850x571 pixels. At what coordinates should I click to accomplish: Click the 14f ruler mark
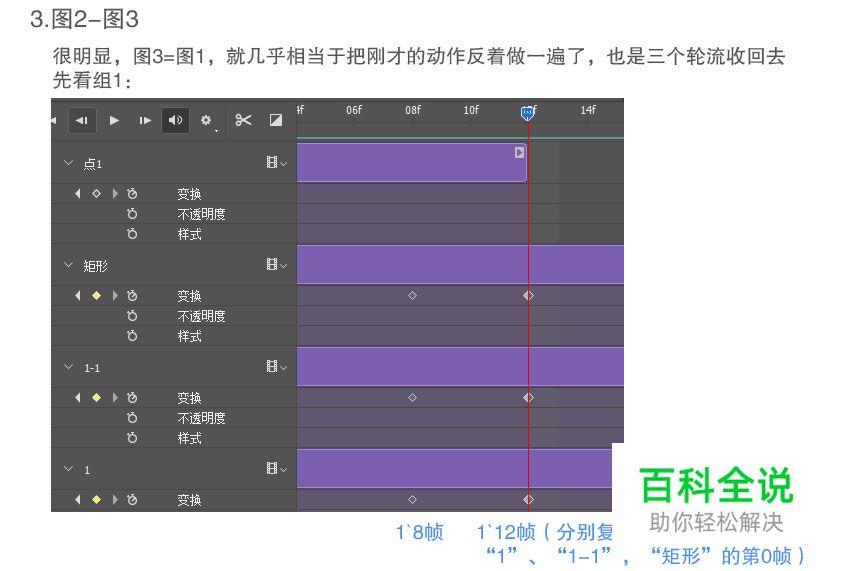point(588,110)
